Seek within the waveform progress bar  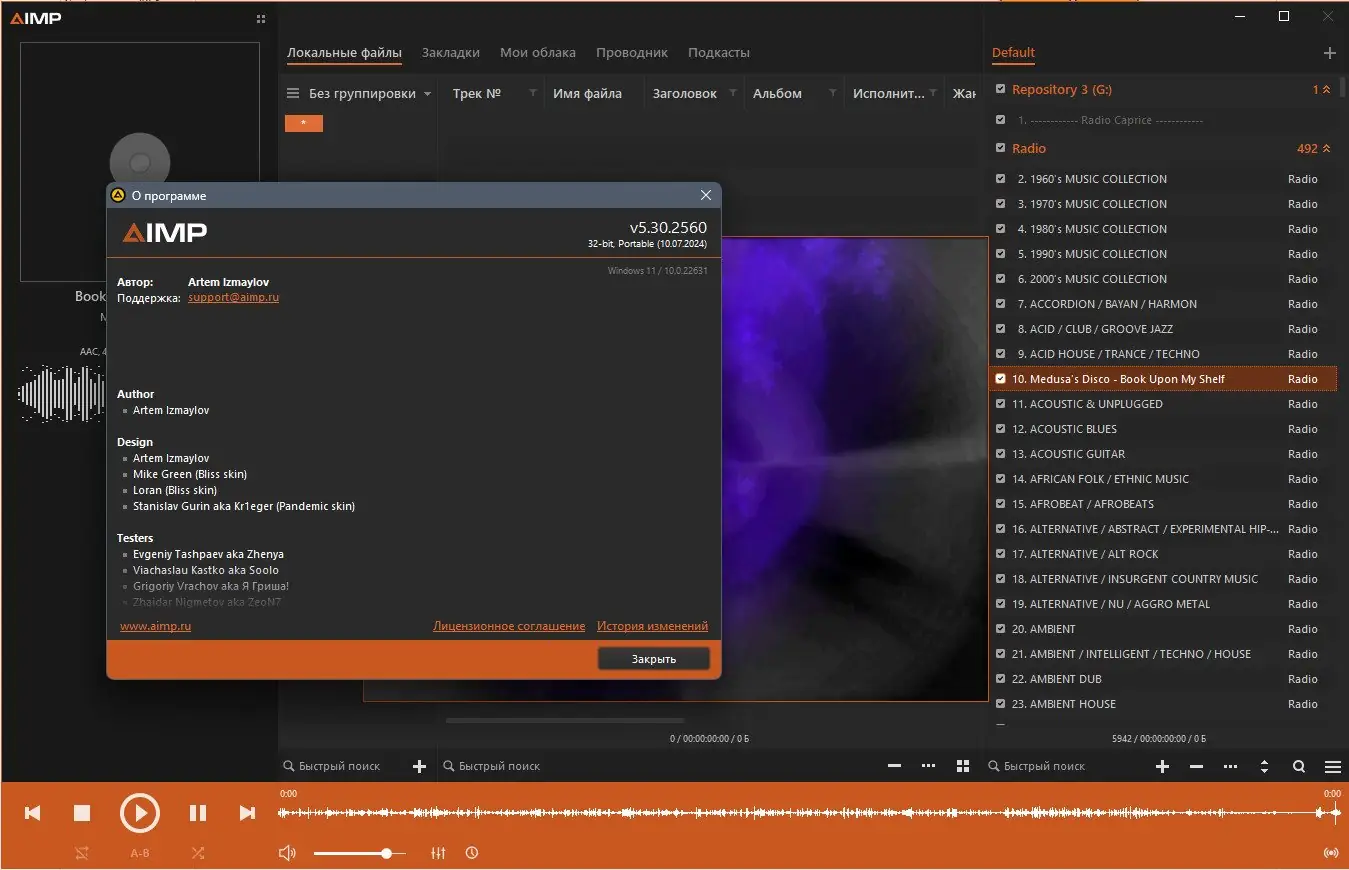(809, 813)
